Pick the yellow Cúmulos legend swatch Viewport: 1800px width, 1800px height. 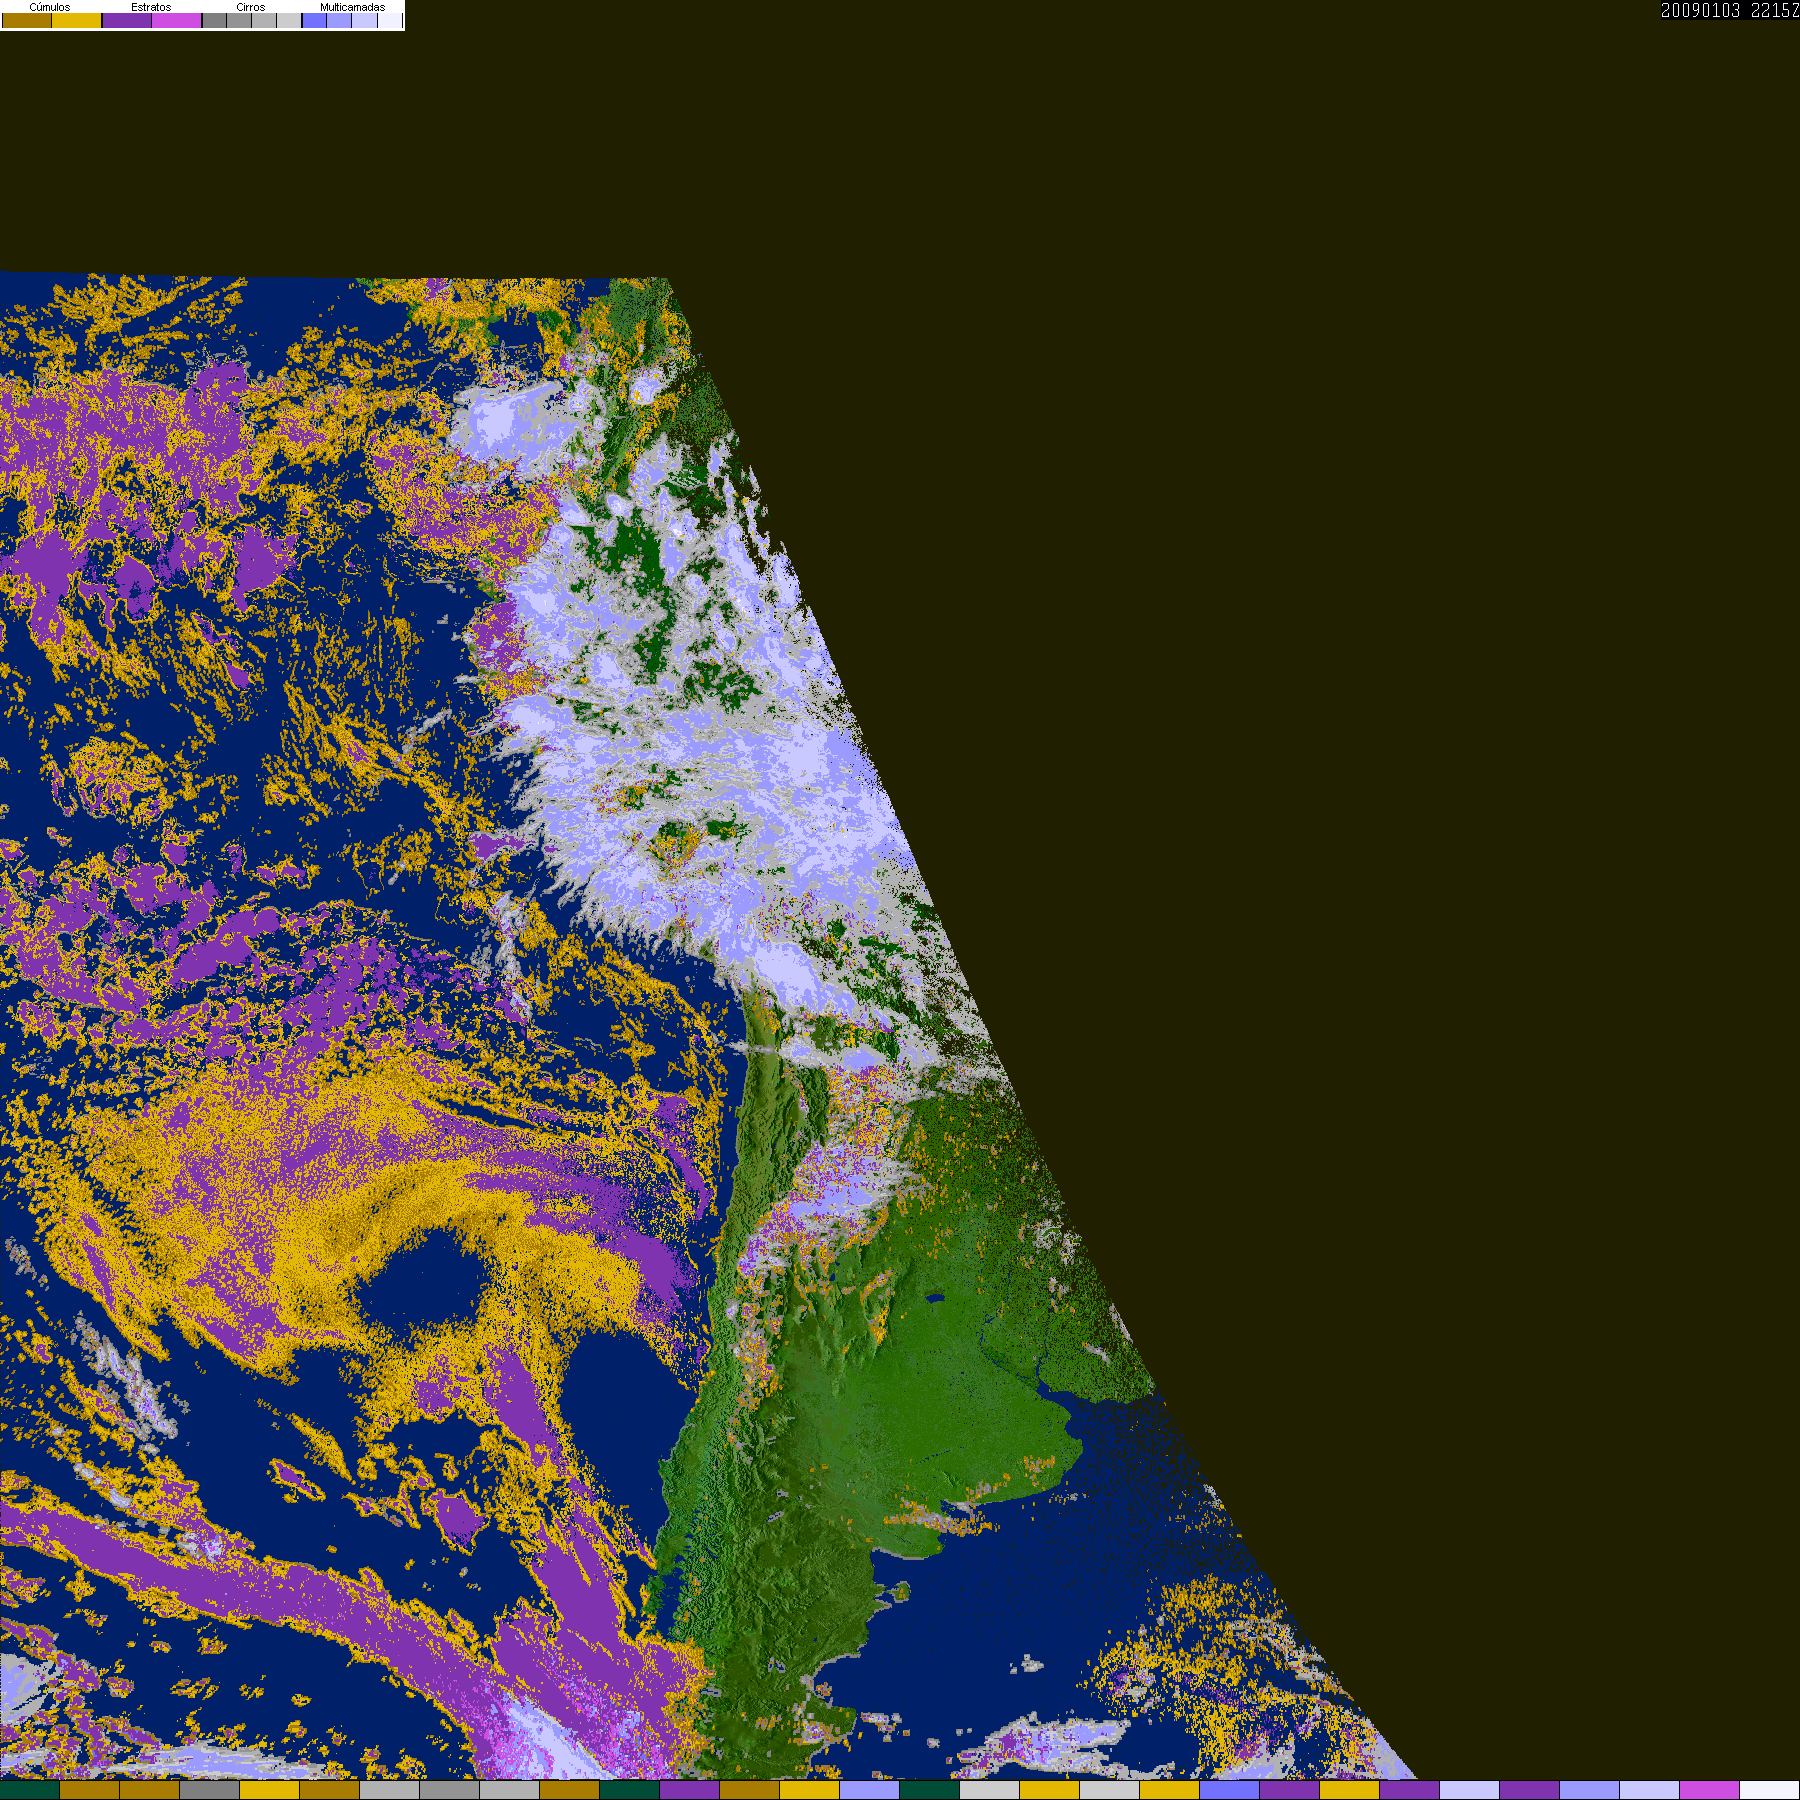(x=77, y=20)
